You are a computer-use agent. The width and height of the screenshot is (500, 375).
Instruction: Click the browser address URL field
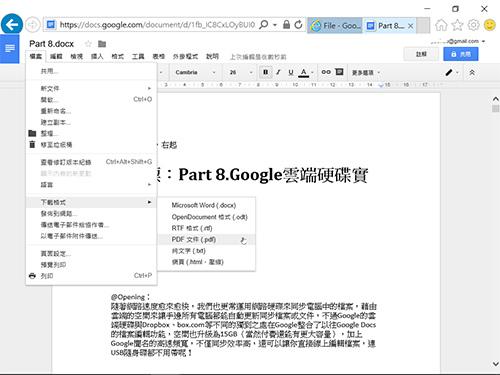pos(157,25)
